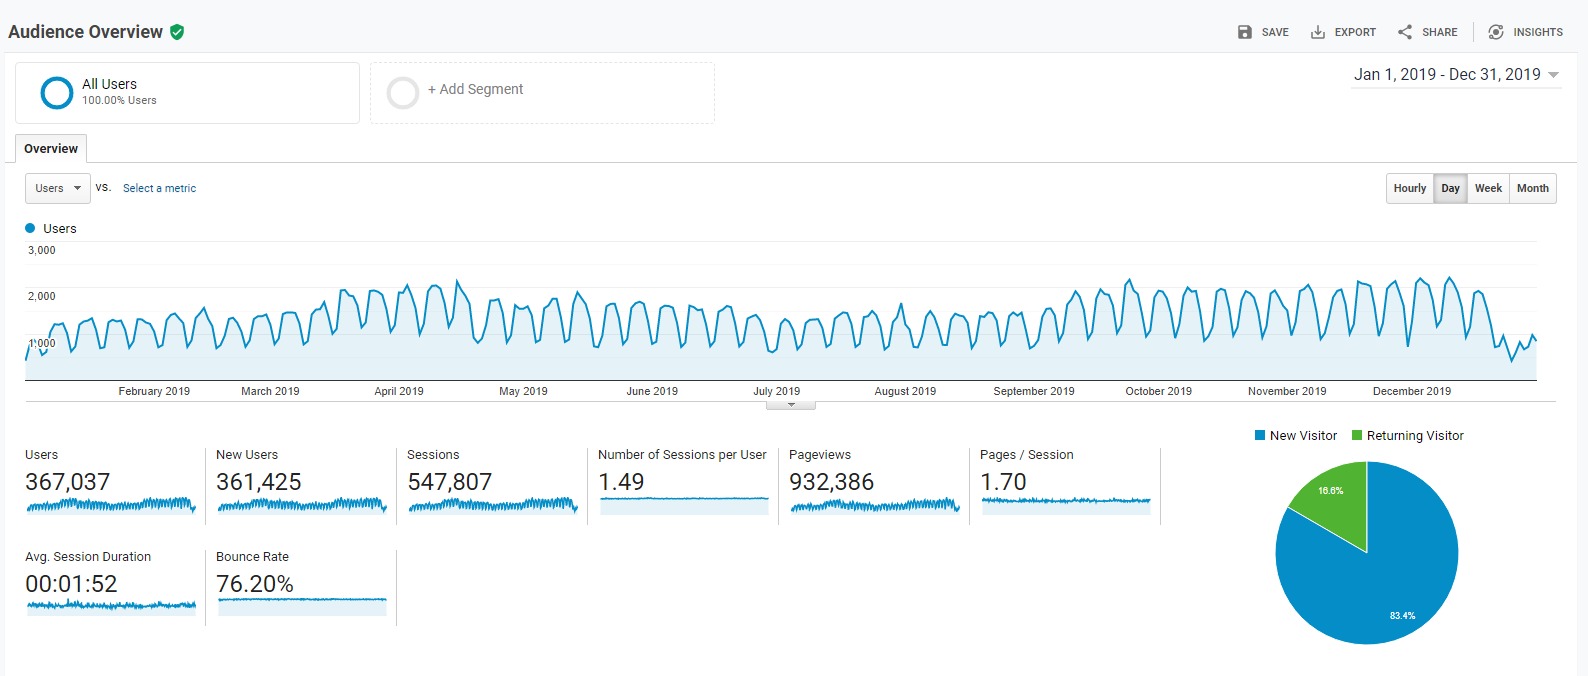Click the empty Add Segment circle icon
This screenshot has width=1588, height=676.
tap(403, 93)
